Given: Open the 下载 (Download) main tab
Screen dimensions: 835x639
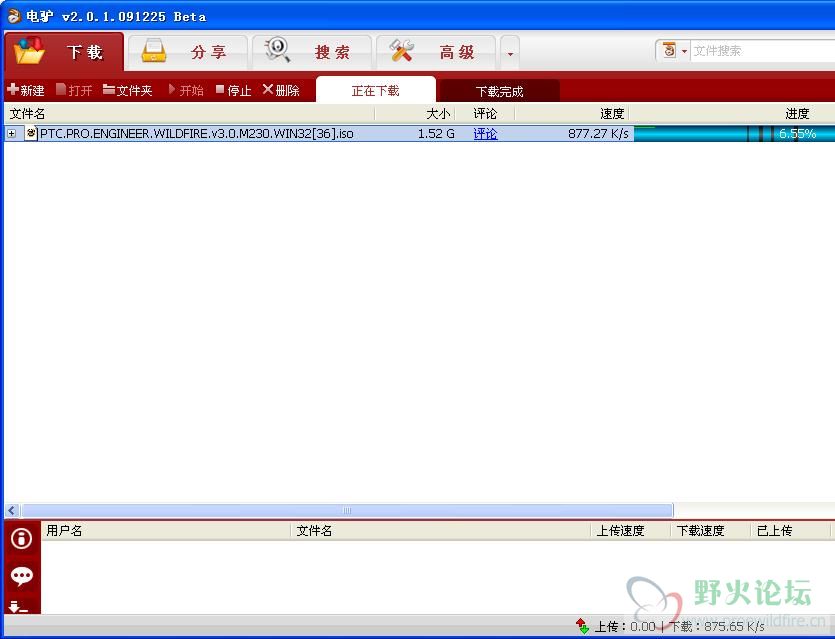Looking at the screenshot, I should [64, 52].
